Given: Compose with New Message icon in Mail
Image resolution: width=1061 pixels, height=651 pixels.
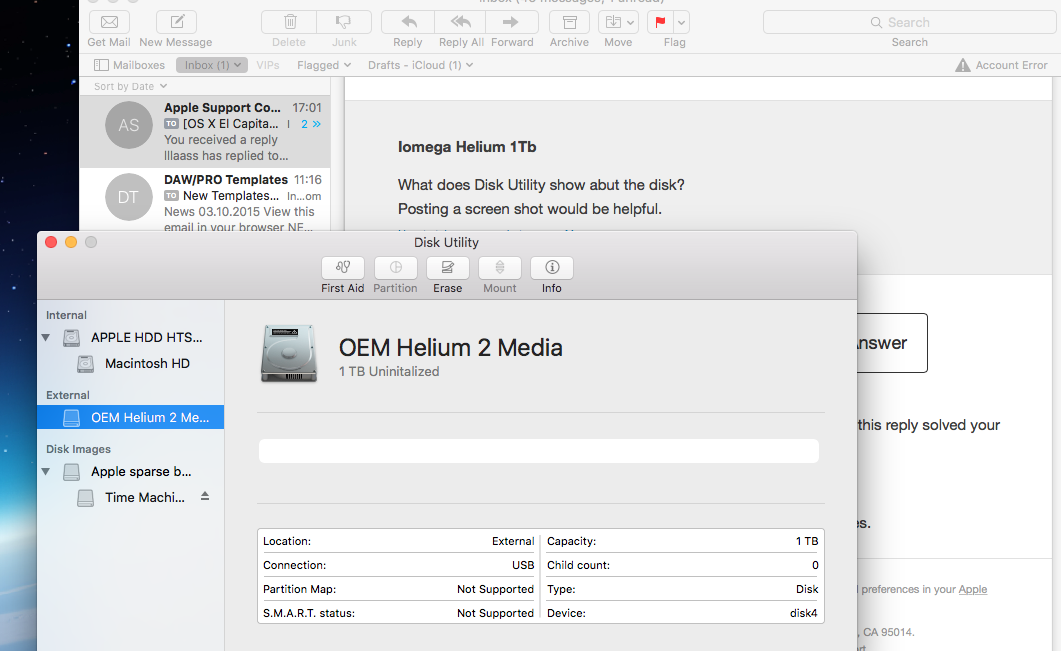Looking at the screenshot, I should tap(176, 22).
